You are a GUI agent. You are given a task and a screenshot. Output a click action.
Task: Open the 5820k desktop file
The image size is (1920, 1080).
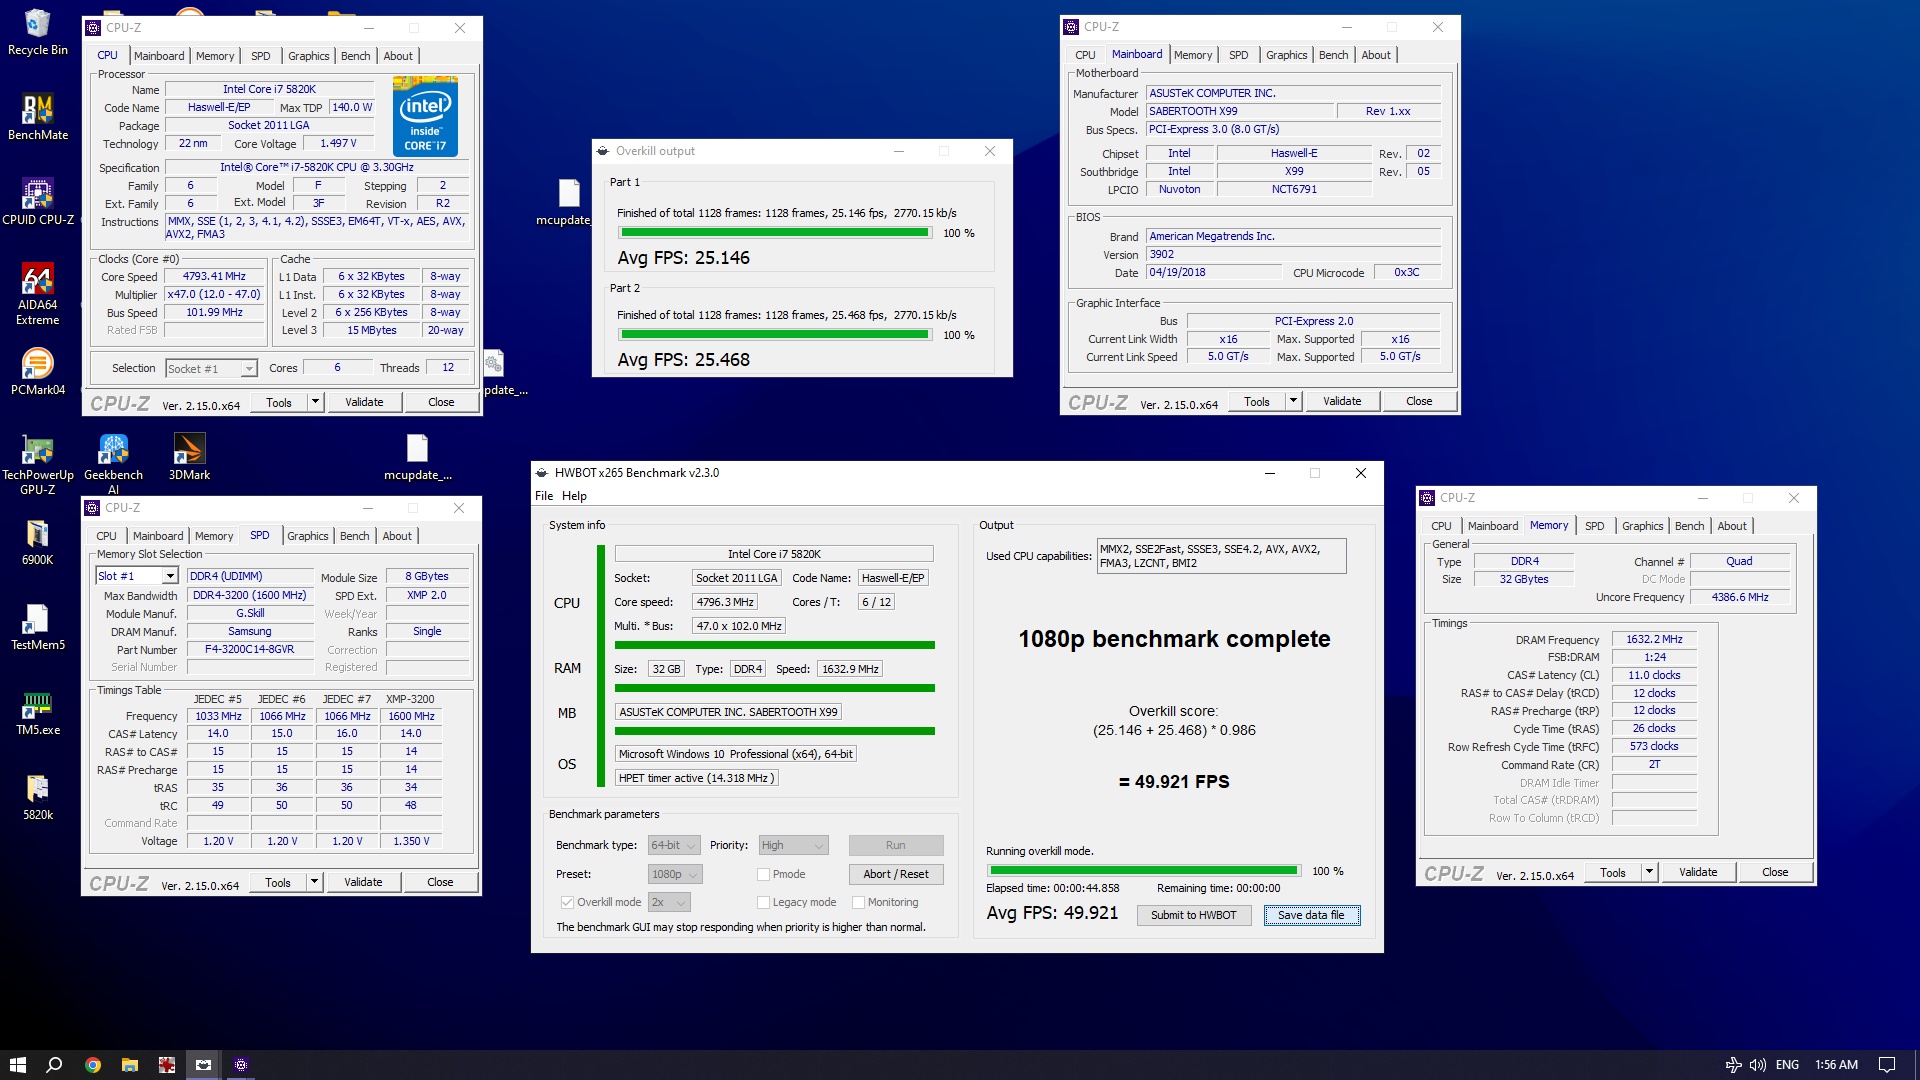37,798
